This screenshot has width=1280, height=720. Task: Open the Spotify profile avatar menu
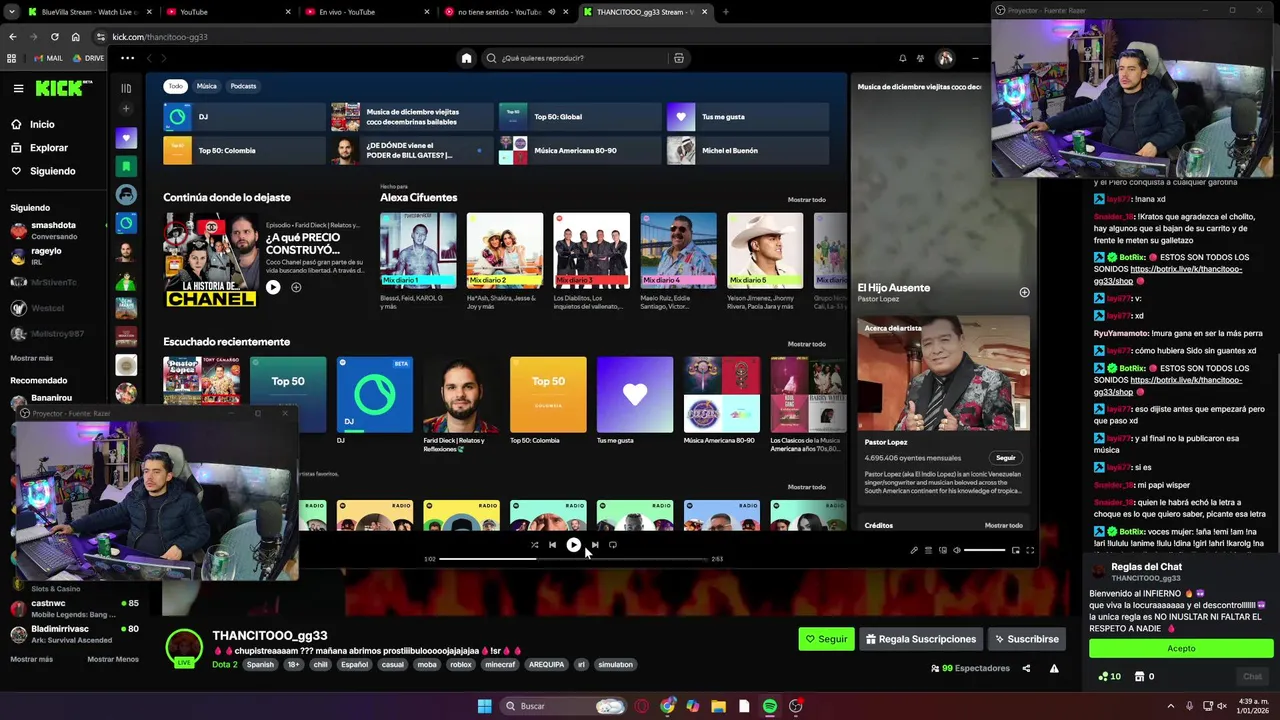click(x=945, y=58)
